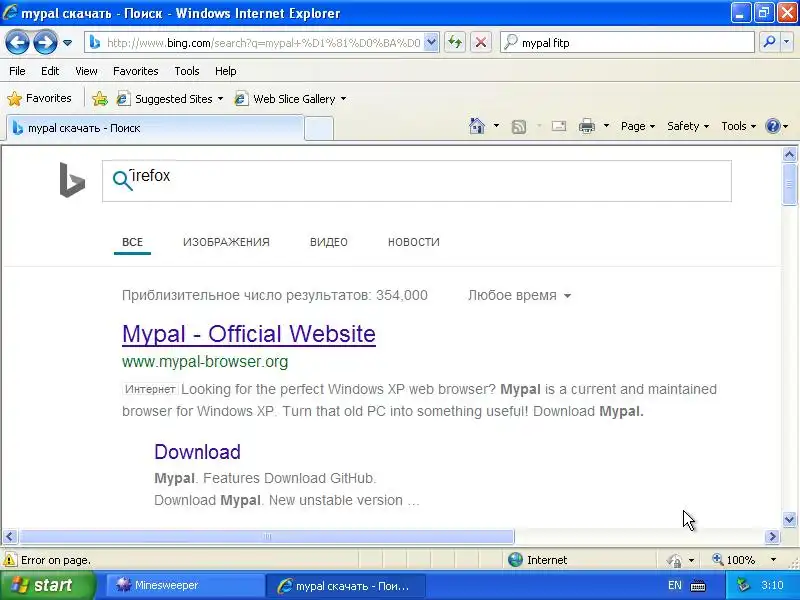Click the IE search box containing mypal fitp
Screen dimensions: 800x600
click(x=628, y=43)
